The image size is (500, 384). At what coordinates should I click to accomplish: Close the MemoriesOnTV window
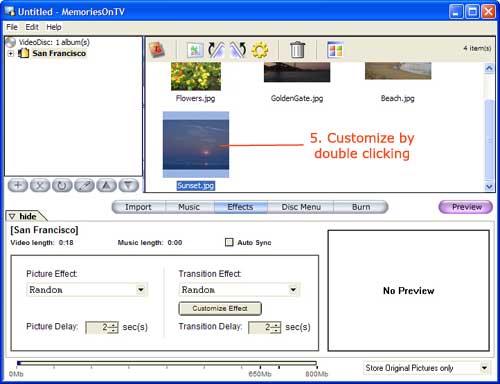(x=489, y=12)
